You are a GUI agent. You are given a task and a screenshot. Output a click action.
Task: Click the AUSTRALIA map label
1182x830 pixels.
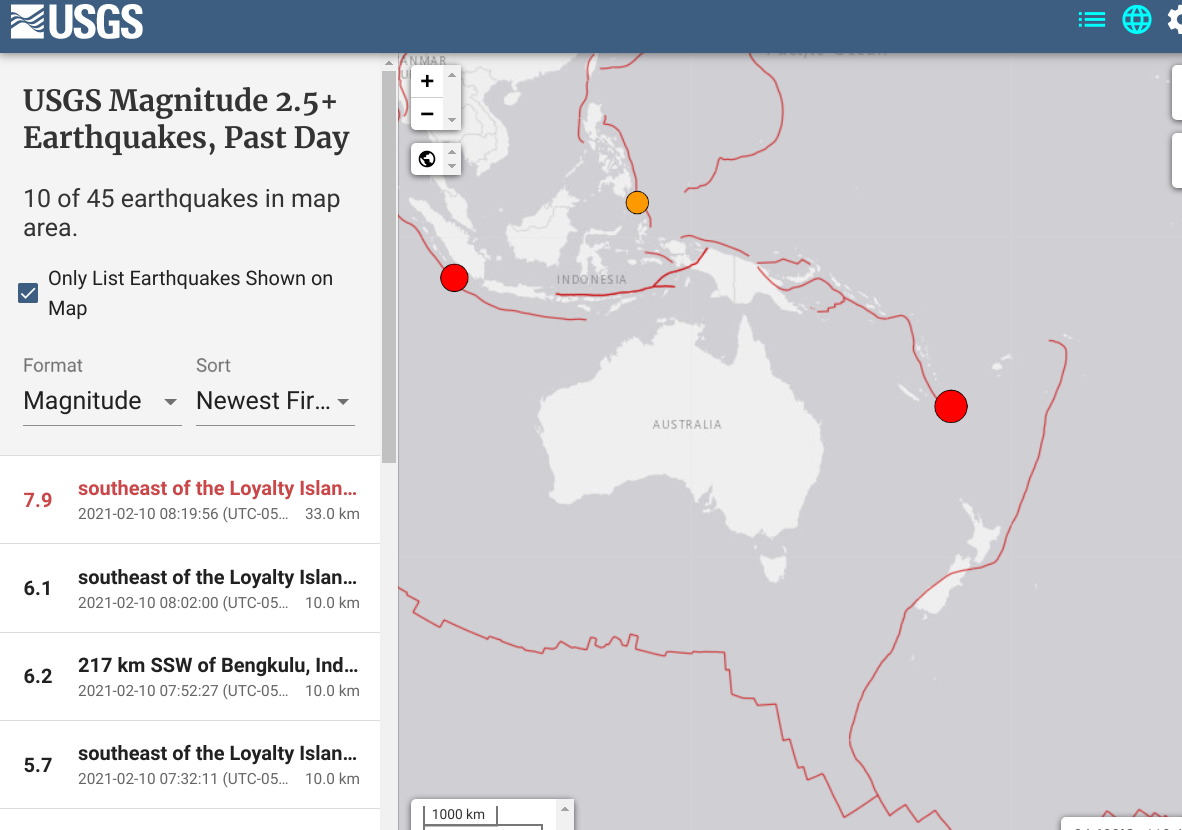tap(687, 424)
